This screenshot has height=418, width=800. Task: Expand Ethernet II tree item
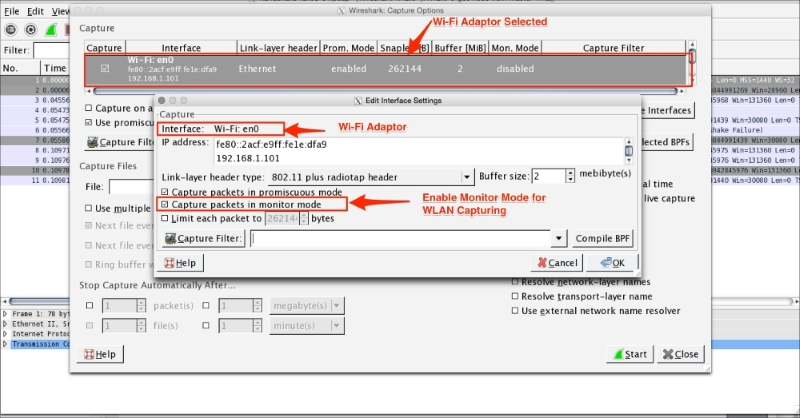tap(5, 324)
